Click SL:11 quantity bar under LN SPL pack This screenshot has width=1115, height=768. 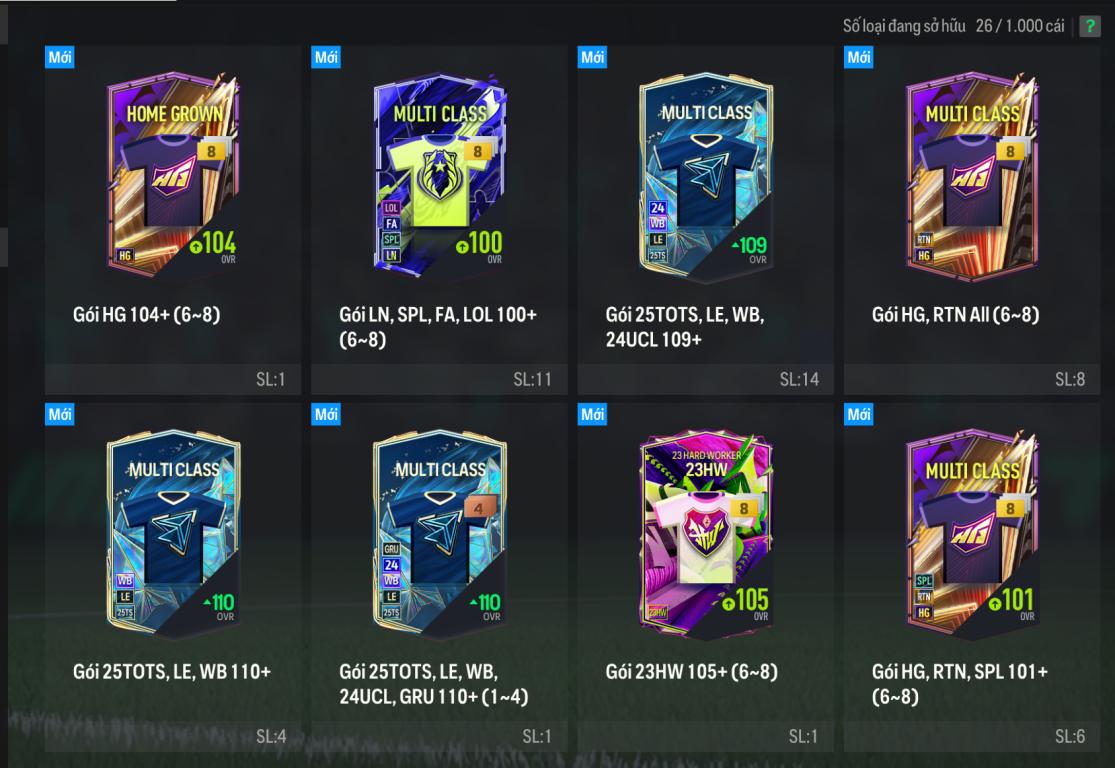439,379
